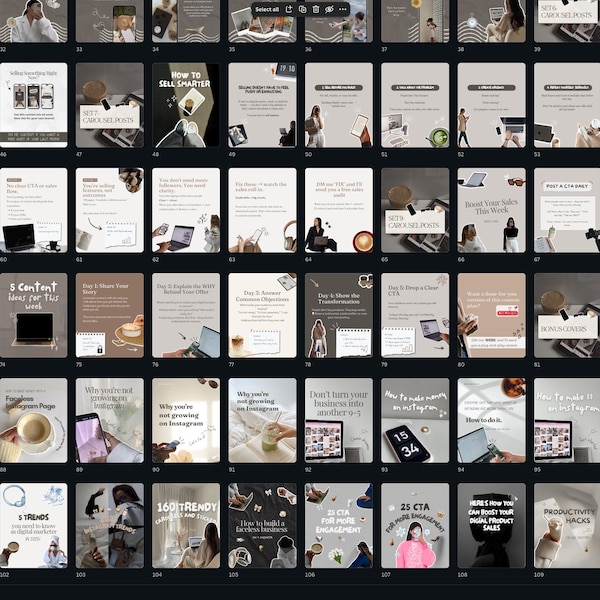Open page 48 'How to Sell Smarter'

click(x=186, y=105)
